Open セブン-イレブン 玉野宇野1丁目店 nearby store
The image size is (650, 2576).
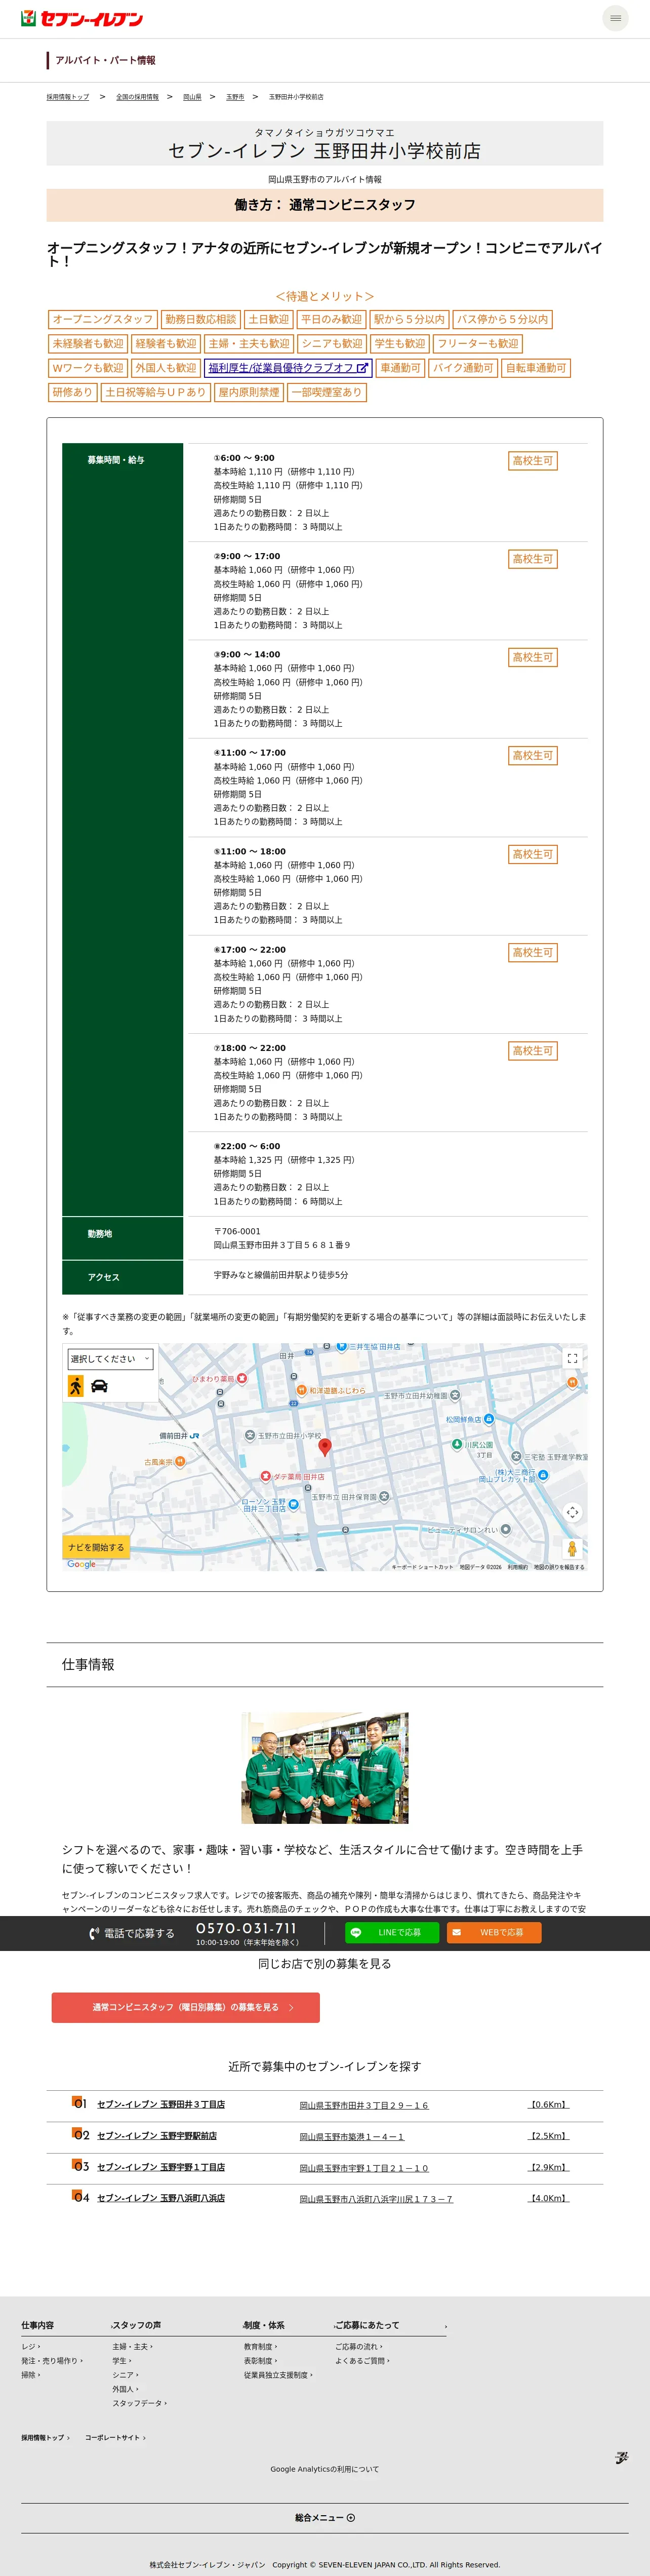pos(161,2167)
